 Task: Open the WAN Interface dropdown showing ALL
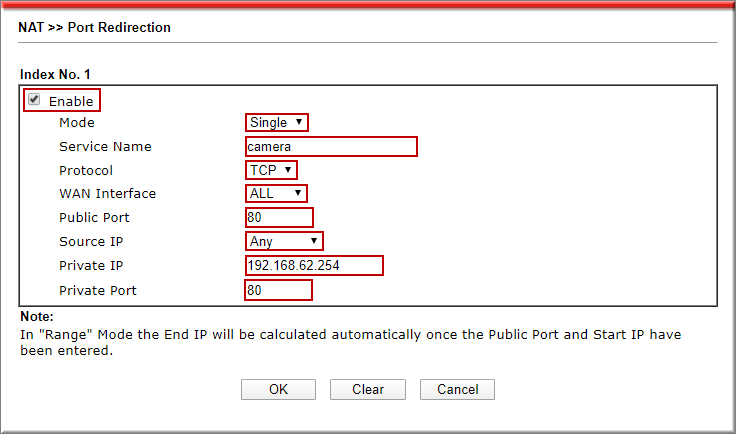pos(276,193)
